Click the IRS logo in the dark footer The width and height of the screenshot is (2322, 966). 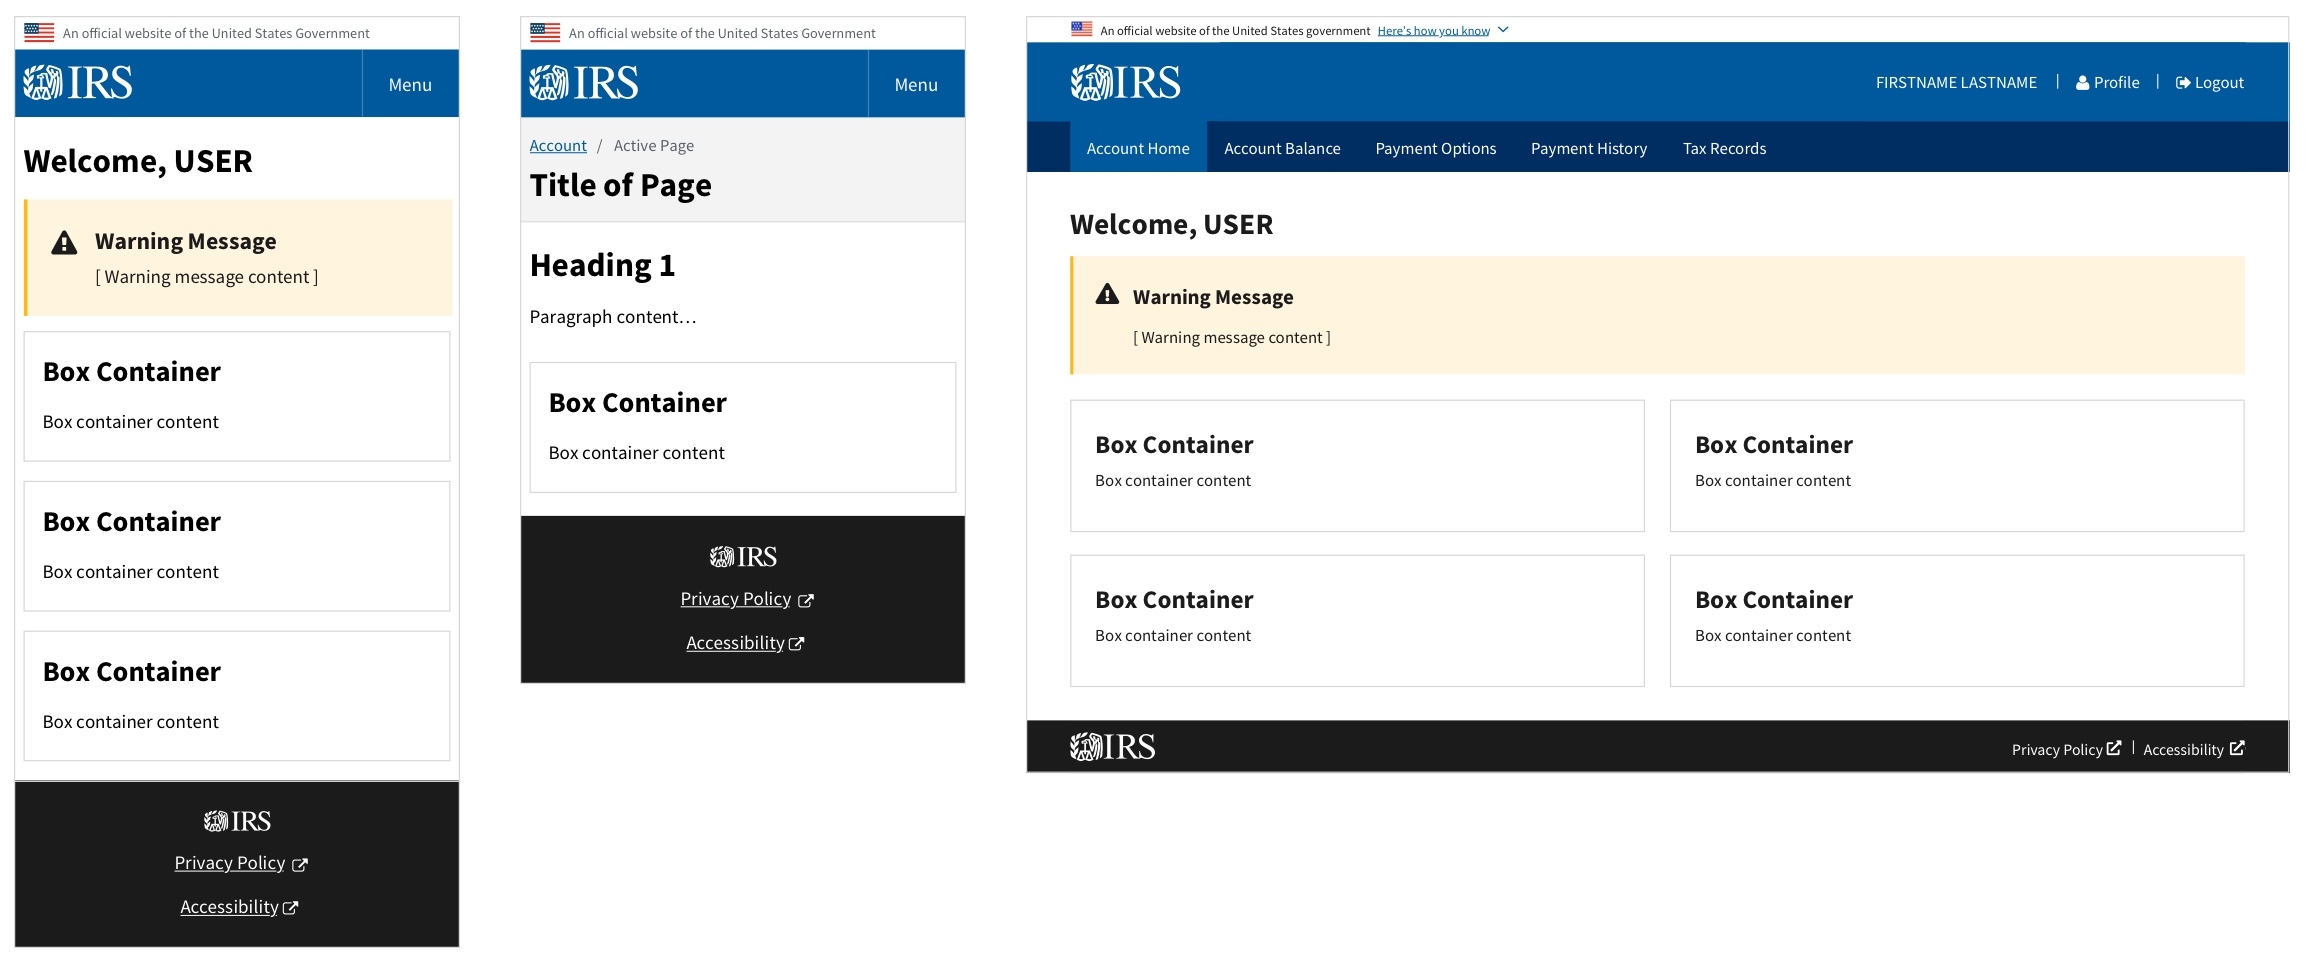[x=1113, y=746]
